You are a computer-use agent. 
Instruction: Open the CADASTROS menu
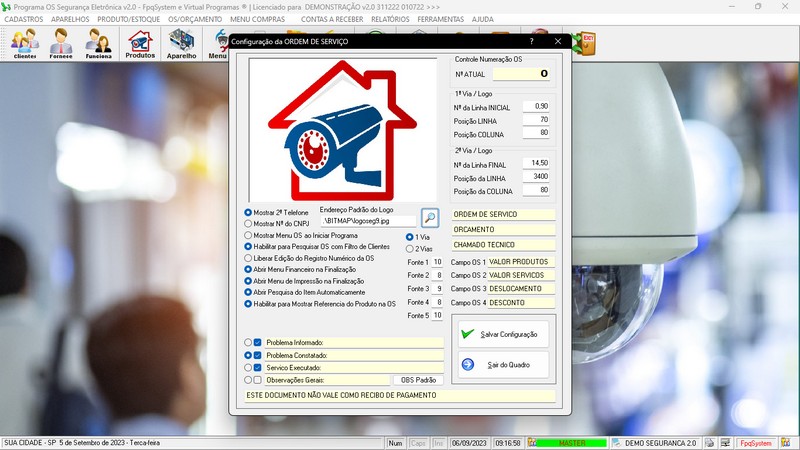24,19
